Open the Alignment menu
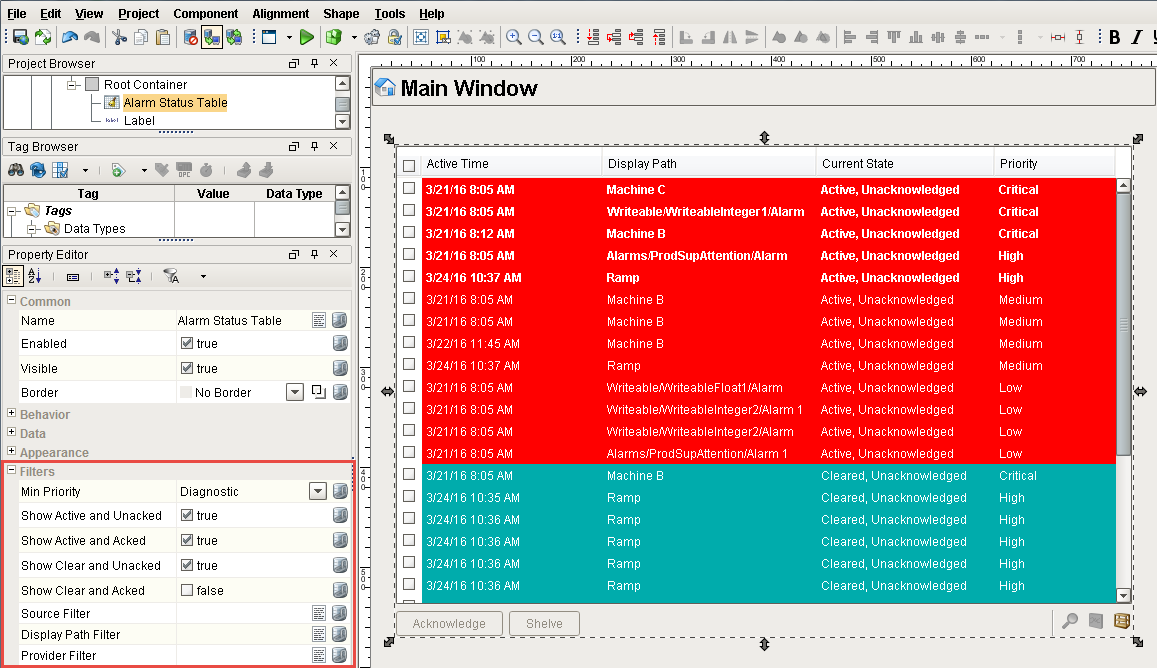The width and height of the screenshot is (1157, 668). point(280,13)
